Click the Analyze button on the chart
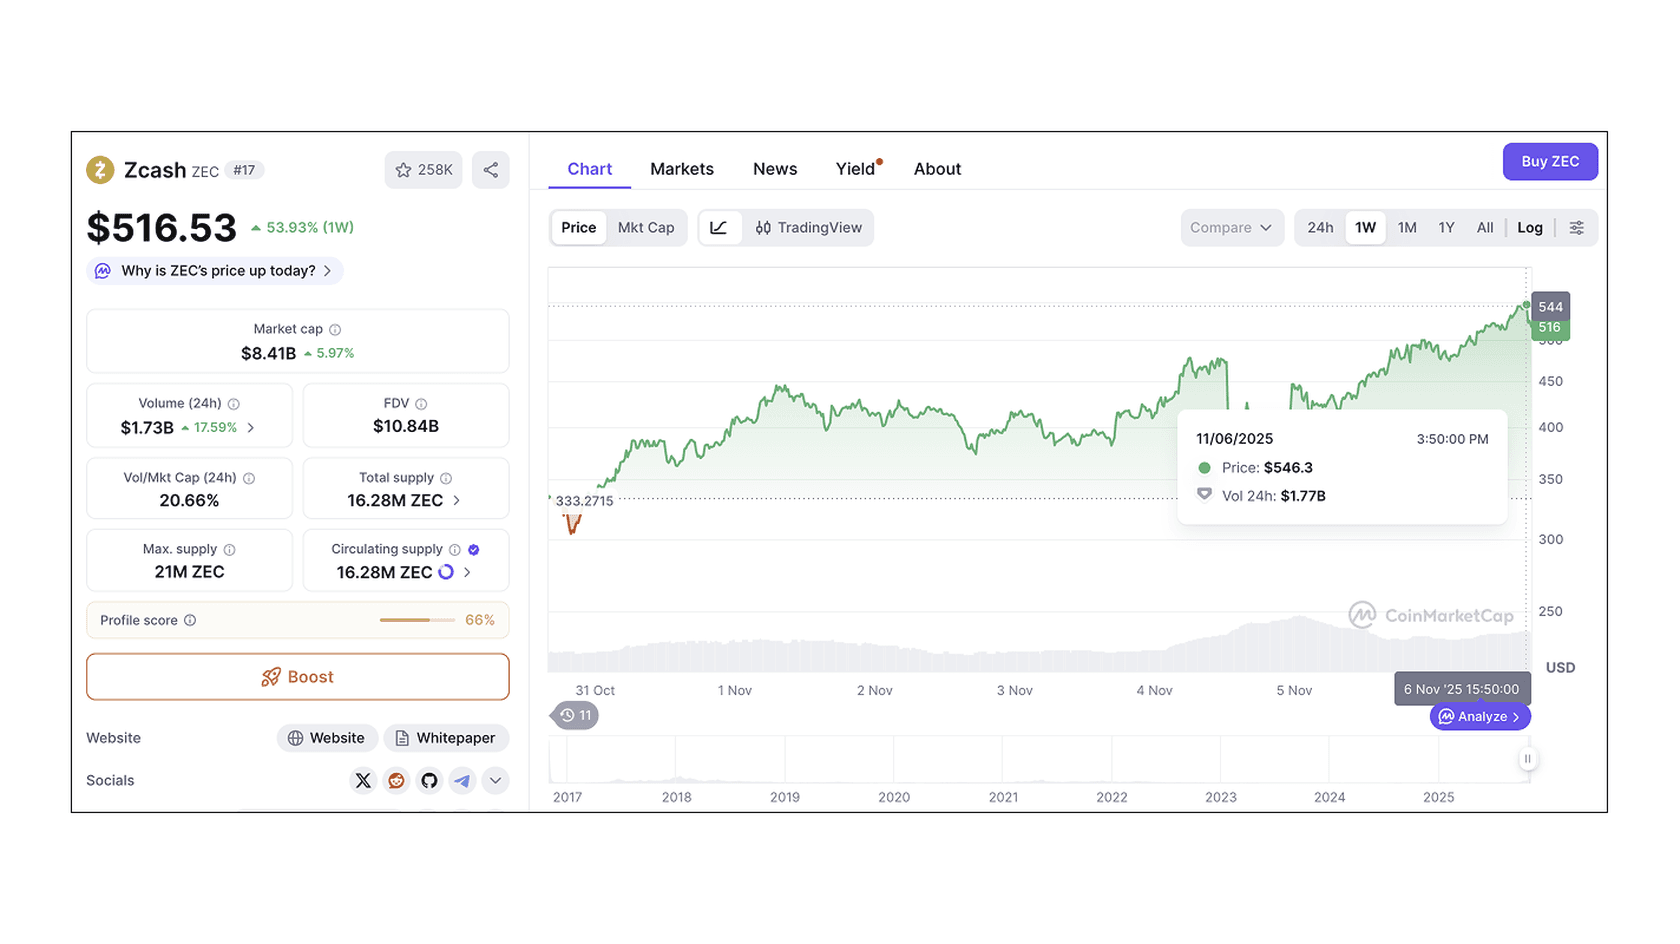The width and height of the screenshot is (1680, 944). 1479,716
